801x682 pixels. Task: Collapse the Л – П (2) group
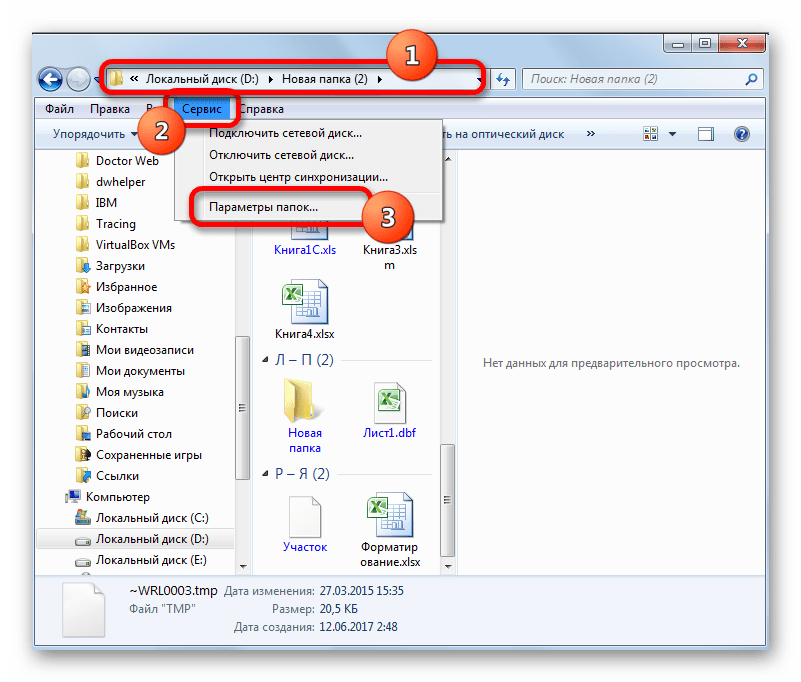click(265, 360)
